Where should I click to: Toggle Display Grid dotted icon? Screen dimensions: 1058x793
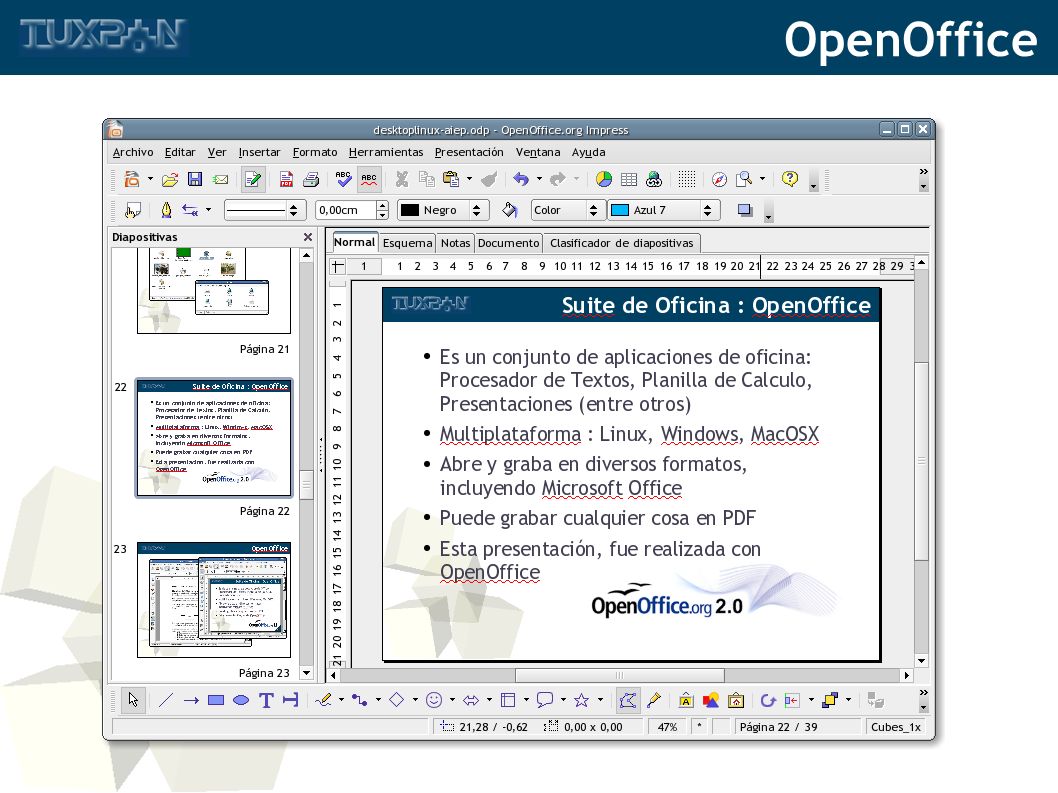pyautogui.click(x=687, y=179)
